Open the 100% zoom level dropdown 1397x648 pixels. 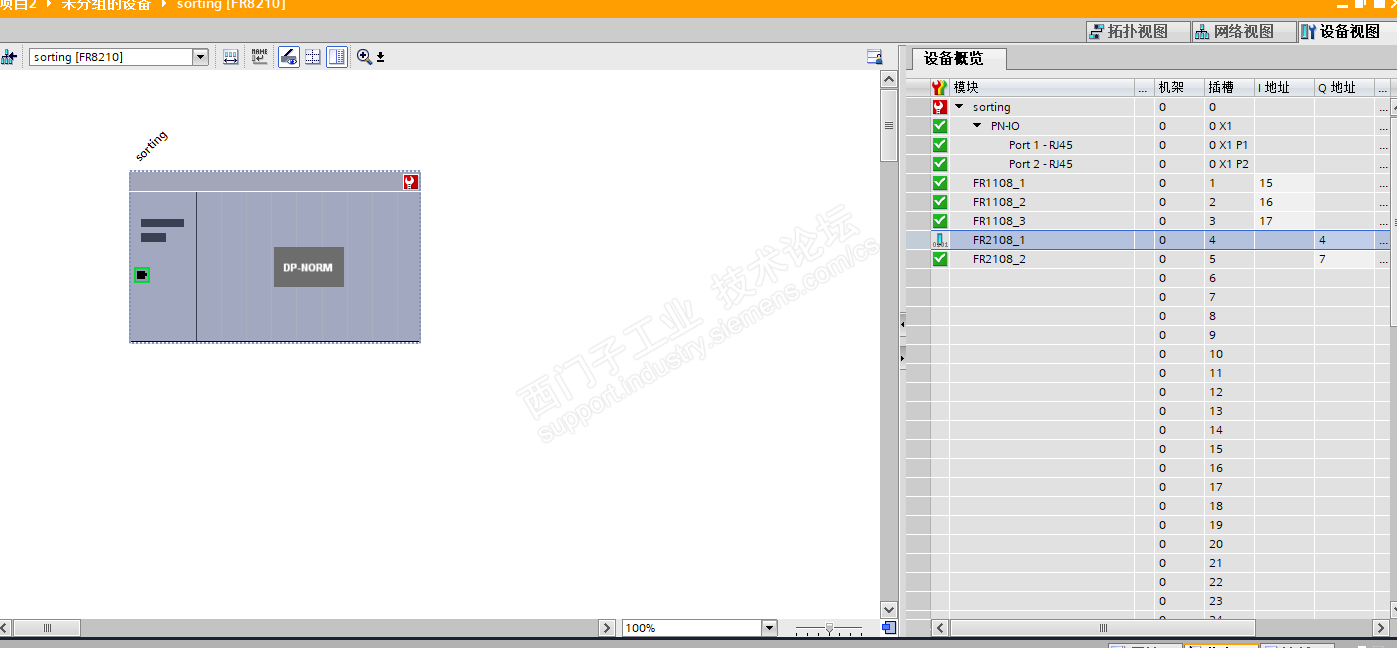[769, 628]
